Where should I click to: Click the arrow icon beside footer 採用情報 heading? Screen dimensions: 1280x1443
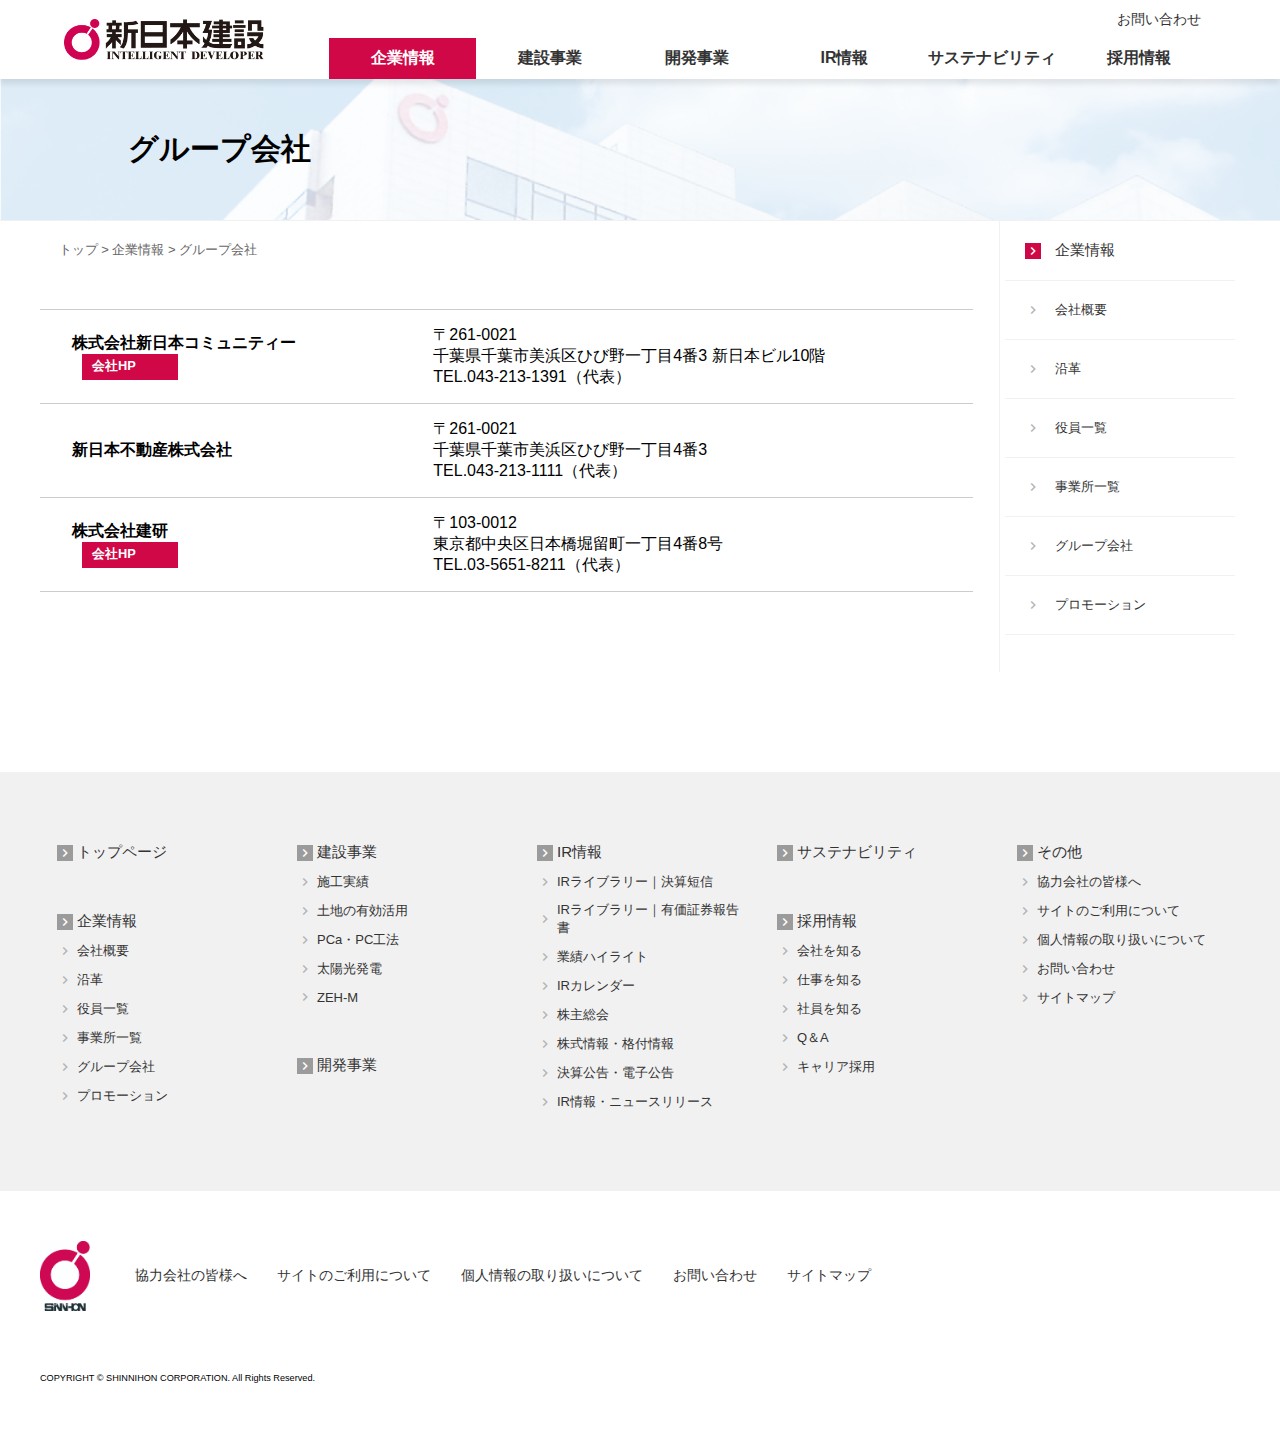[785, 922]
